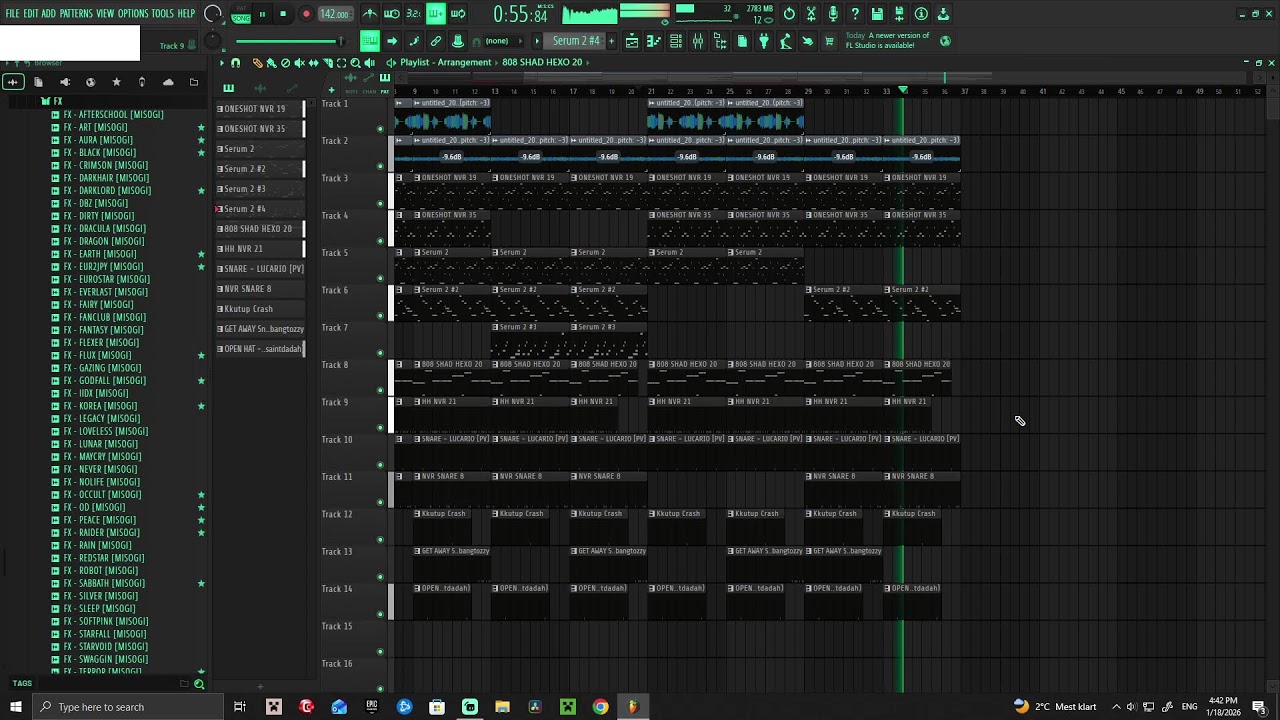Toggle blend recording overdub
This screenshot has width=1280, height=720.
[436, 14]
